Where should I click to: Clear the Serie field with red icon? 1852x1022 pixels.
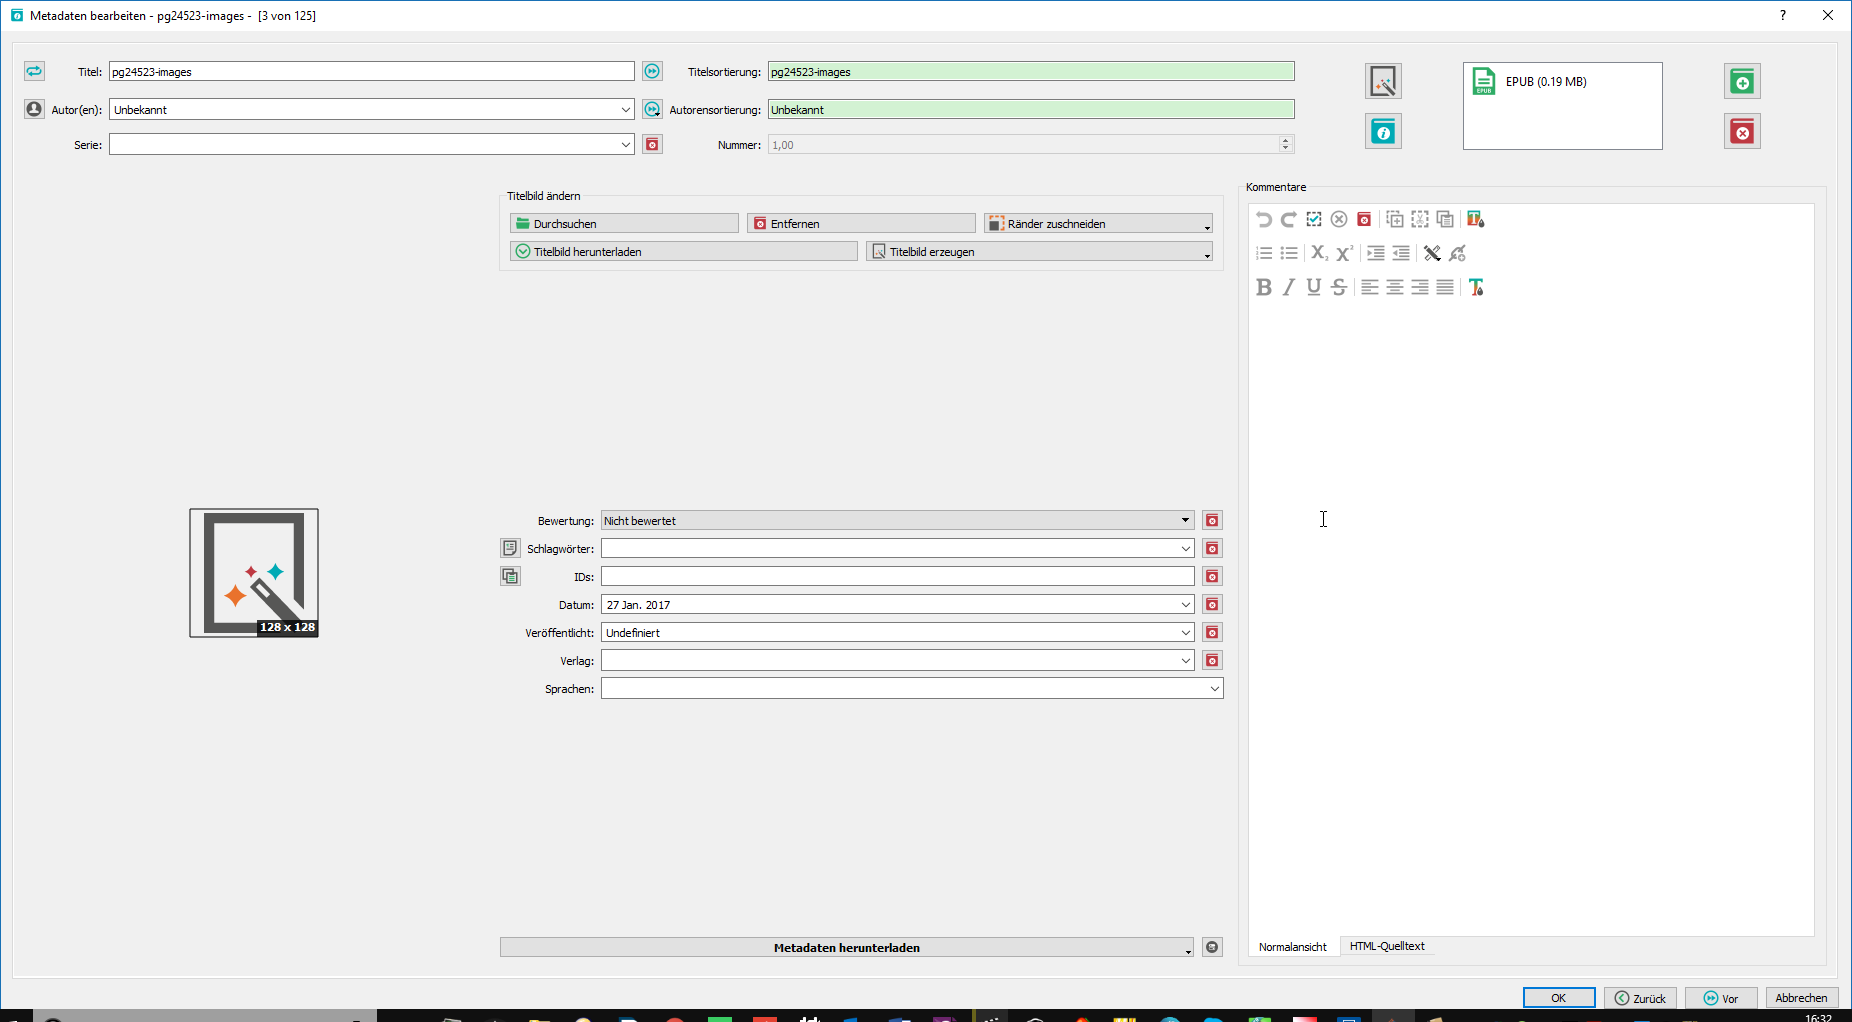tap(652, 145)
